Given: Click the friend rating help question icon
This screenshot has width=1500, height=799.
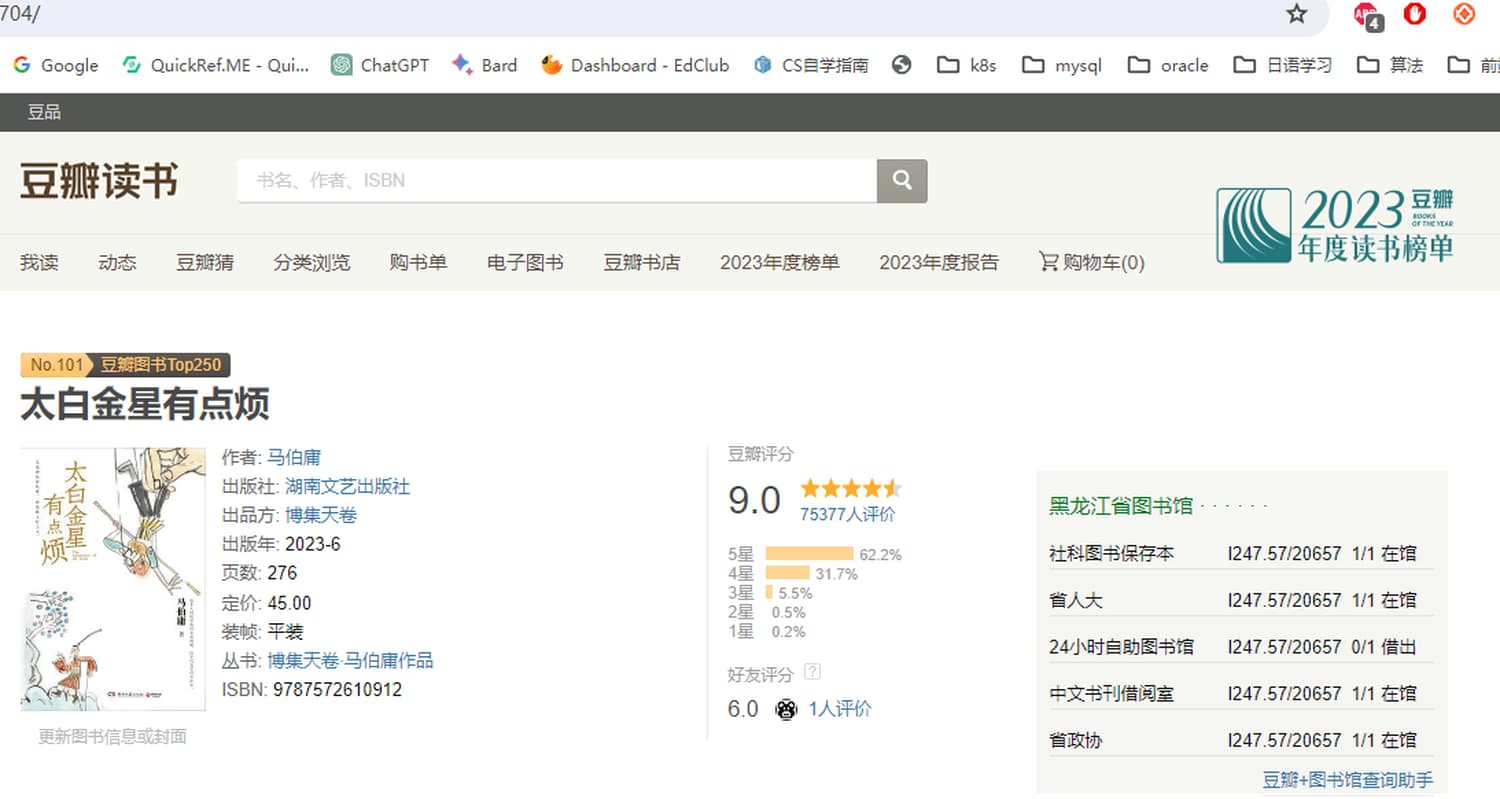Looking at the screenshot, I should [x=812, y=671].
